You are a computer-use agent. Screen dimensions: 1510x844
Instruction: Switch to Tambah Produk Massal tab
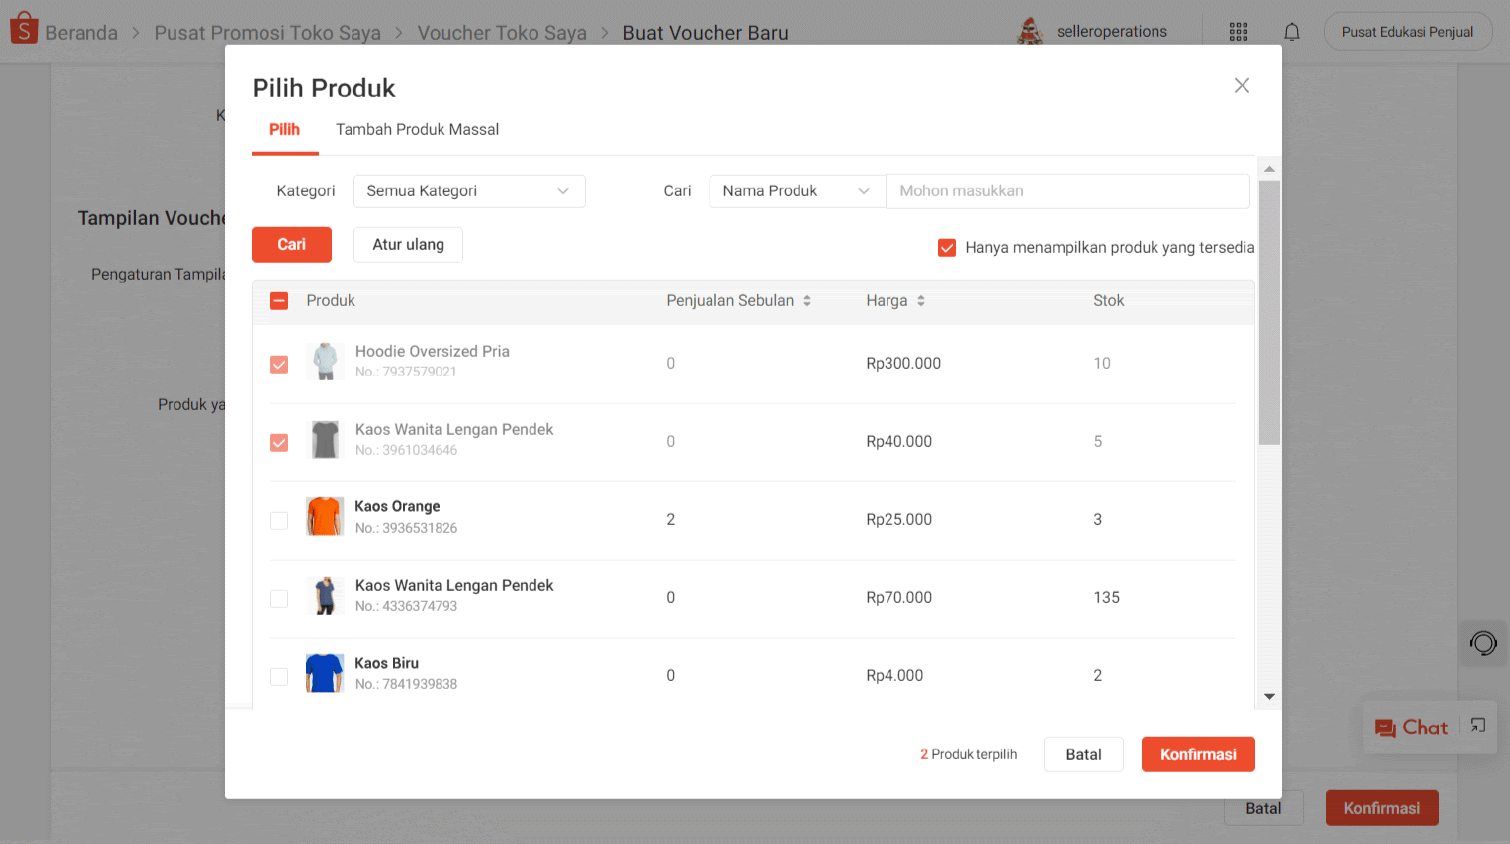[417, 130]
